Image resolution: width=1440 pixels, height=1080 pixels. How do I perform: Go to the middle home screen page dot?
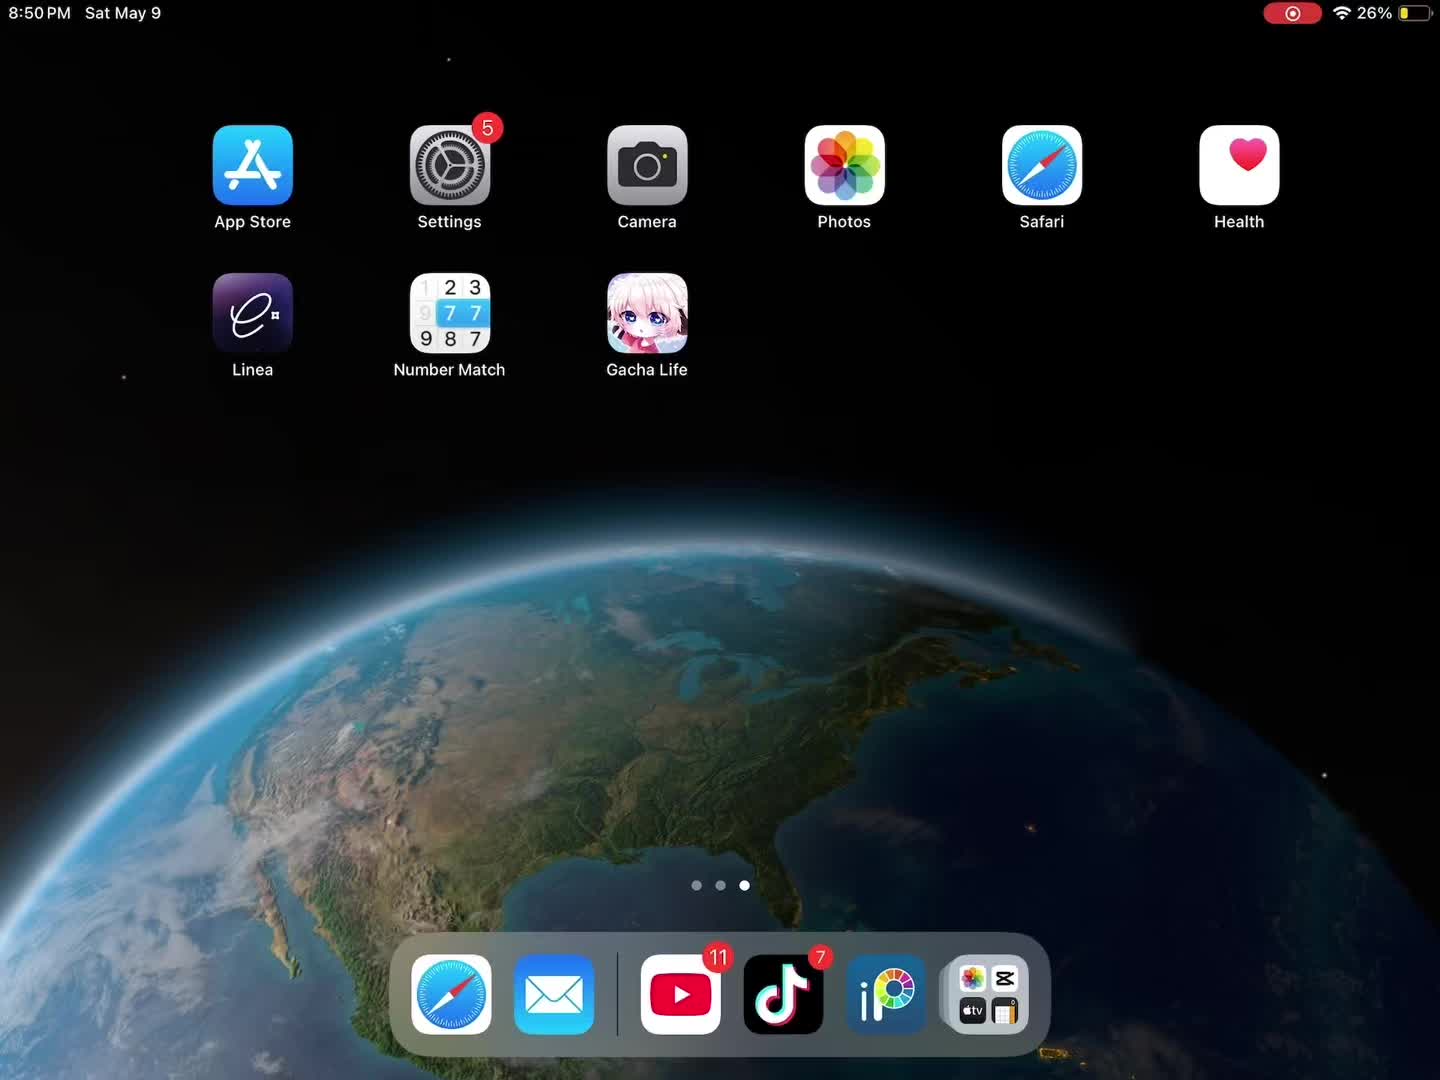[x=720, y=885]
